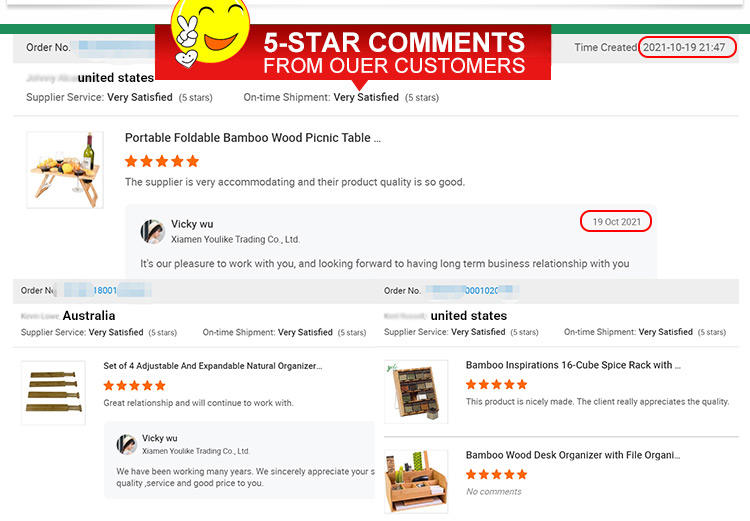Click the circled Time Created 2021-10-19 timestamp
Viewport: 750px width, 521px height.
(687, 47)
